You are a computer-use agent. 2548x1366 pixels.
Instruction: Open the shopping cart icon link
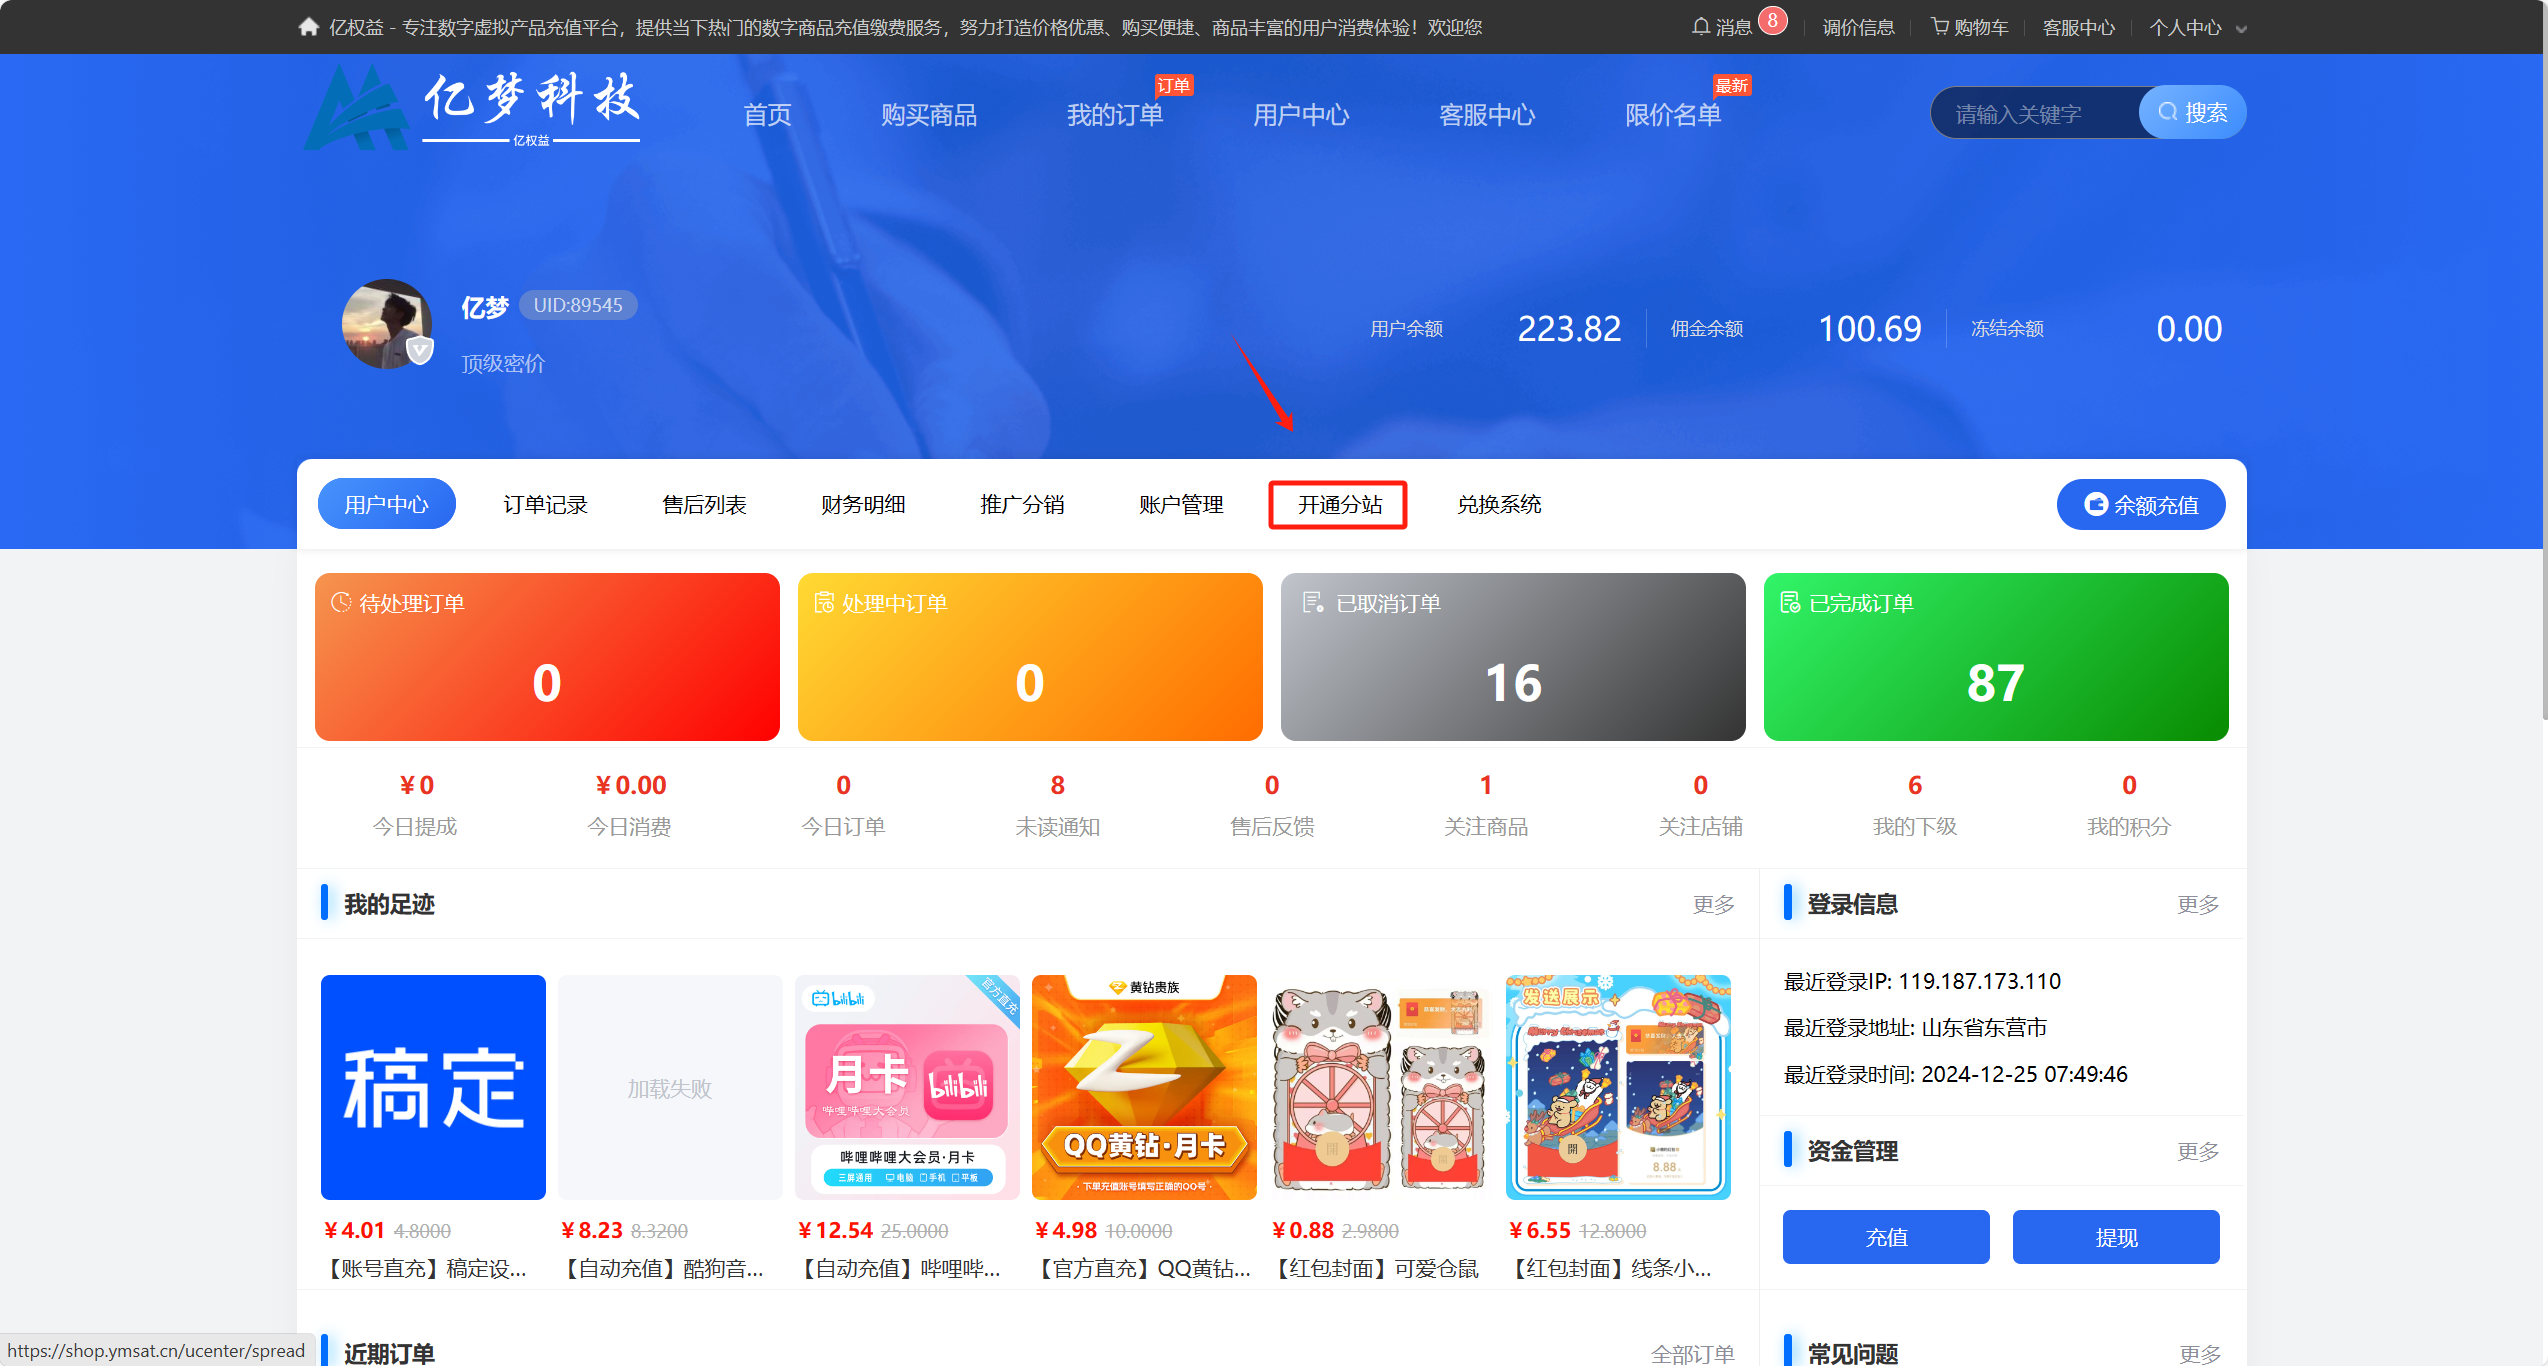1940,27
